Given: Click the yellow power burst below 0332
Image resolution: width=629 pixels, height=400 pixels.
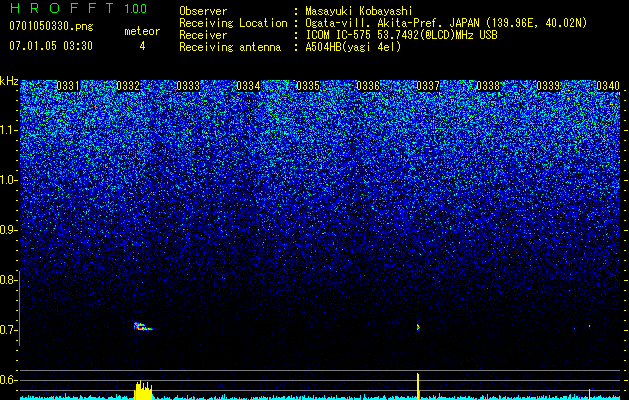Looking at the screenshot, I should tap(143, 390).
